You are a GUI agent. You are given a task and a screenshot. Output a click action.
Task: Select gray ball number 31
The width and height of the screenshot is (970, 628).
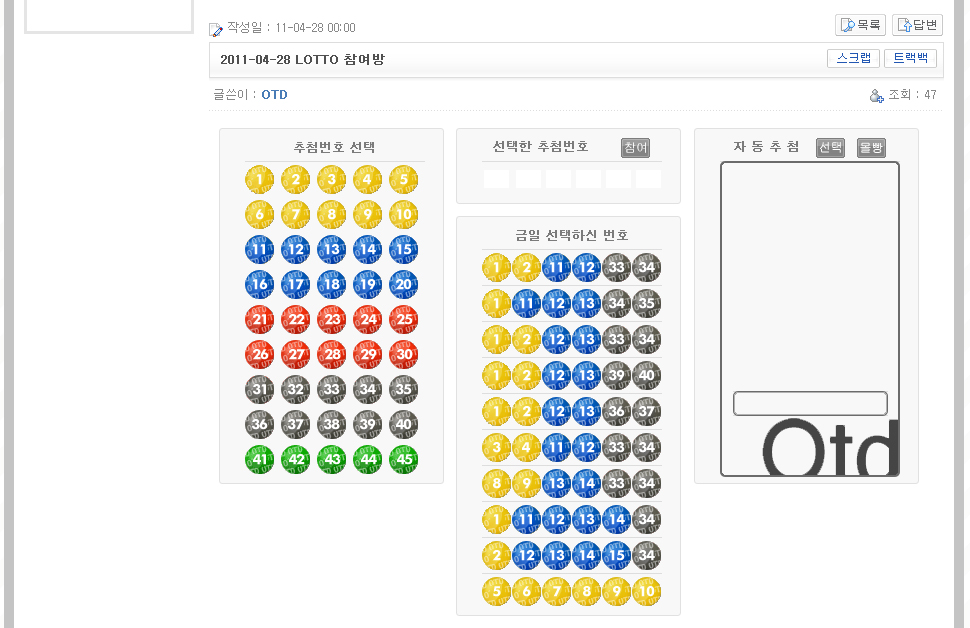click(259, 389)
